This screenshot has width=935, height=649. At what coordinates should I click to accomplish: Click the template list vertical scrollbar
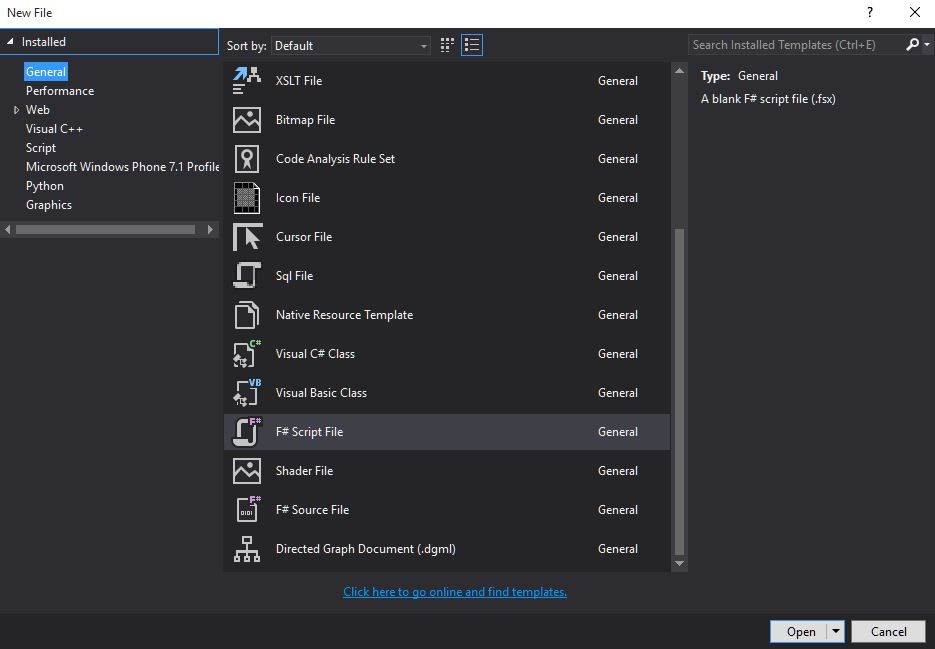pyautogui.click(x=680, y=390)
